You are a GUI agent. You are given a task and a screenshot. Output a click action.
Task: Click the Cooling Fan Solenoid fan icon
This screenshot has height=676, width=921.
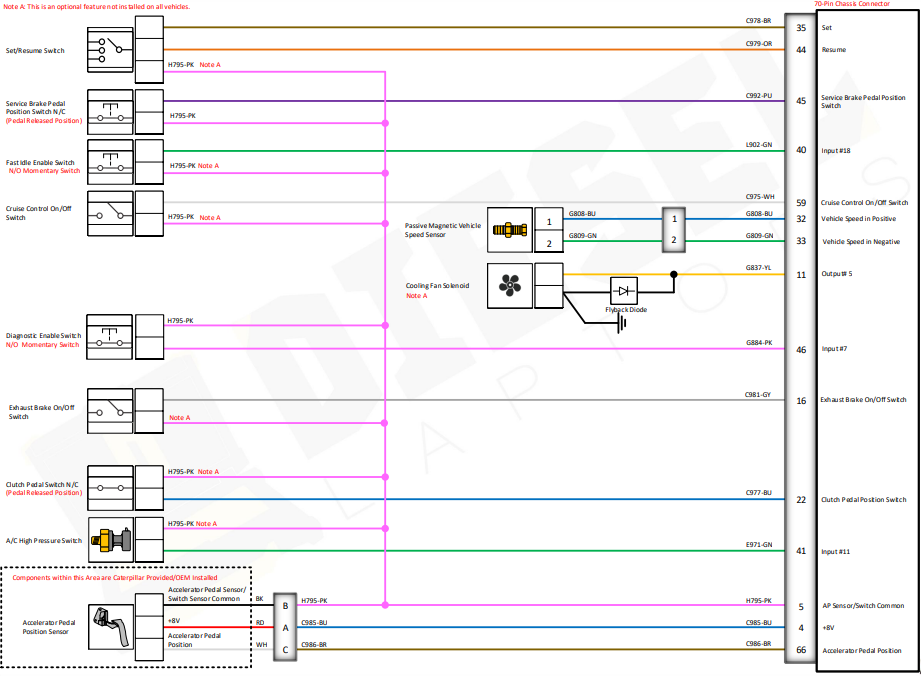coord(510,285)
